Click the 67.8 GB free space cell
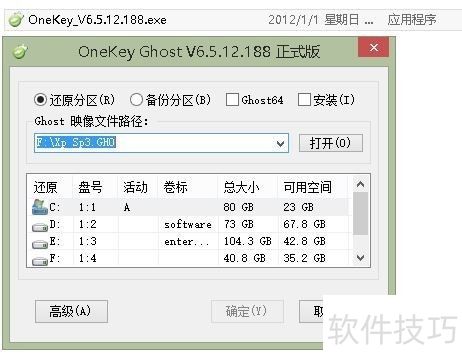462x364 pixels. coord(304,224)
